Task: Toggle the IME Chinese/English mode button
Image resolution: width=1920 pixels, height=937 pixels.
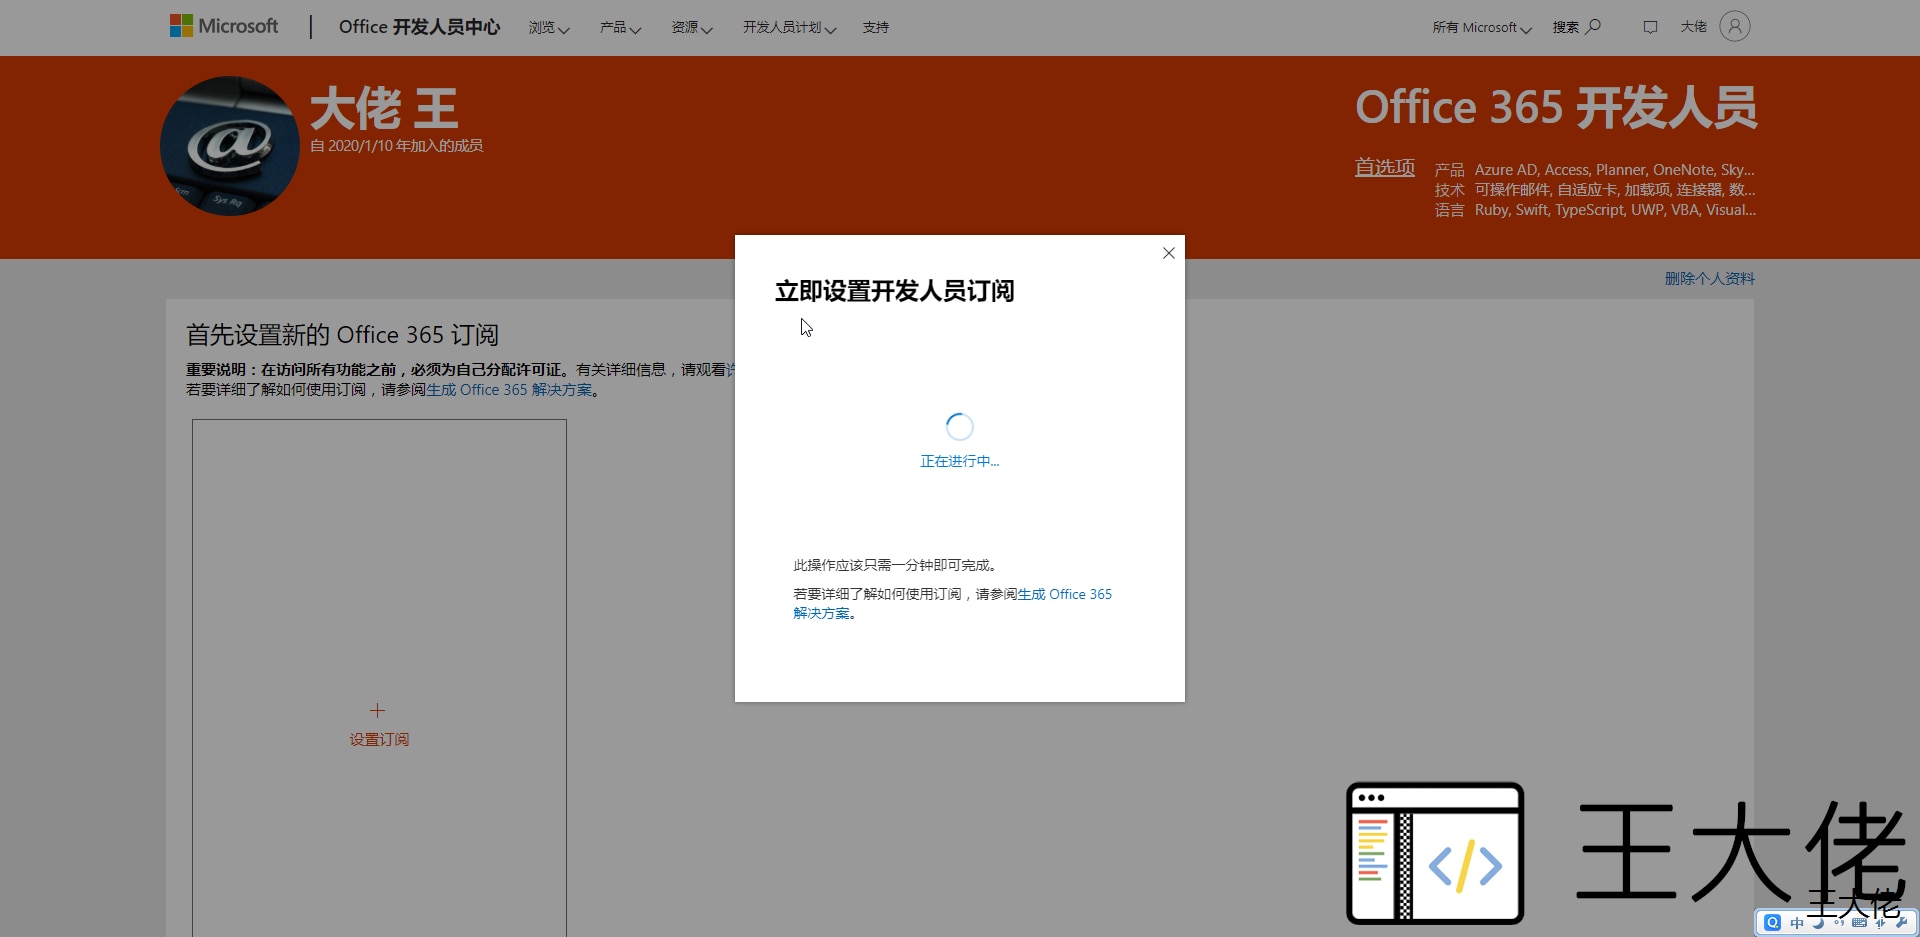Action: 1797,922
